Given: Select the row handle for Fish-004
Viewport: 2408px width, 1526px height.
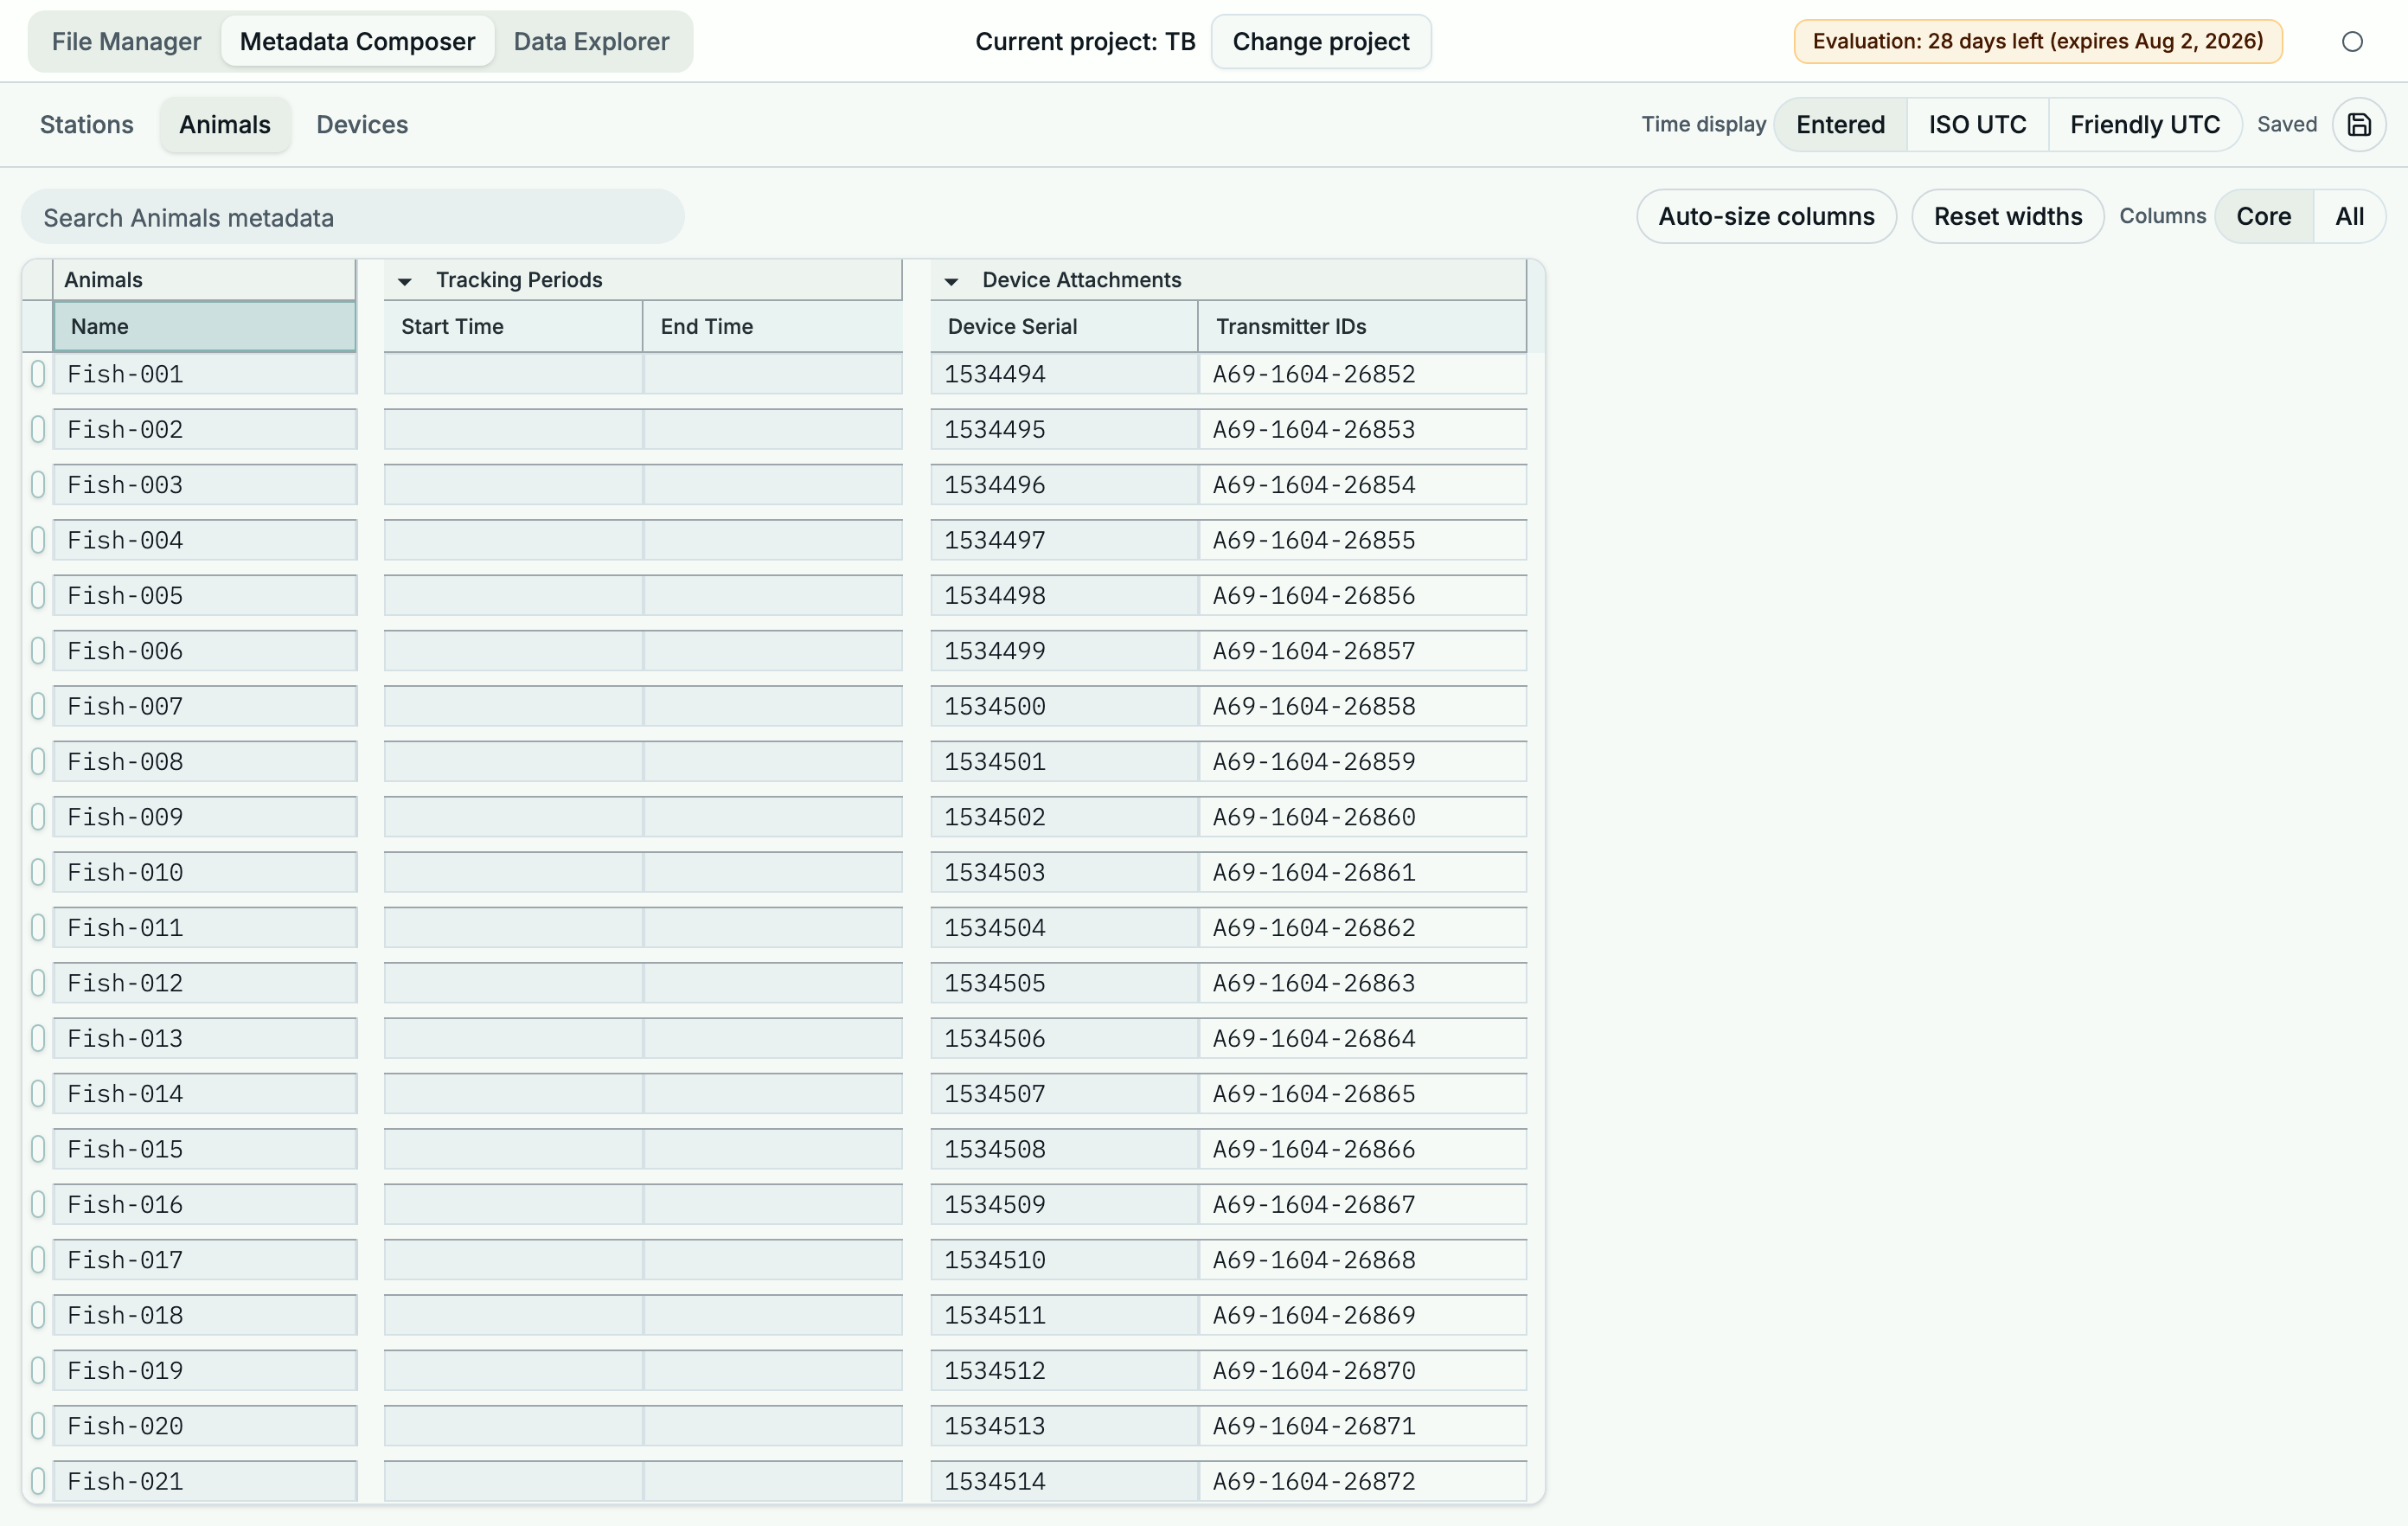Looking at the screenshot, I should pyautogui.click(x=38, y=540).
